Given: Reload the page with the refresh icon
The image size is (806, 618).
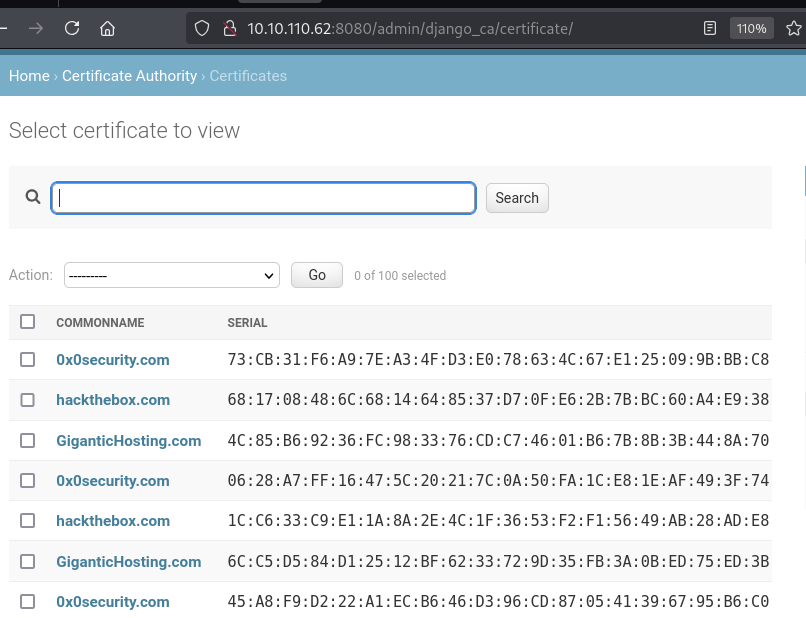Looking at the screenshot, I should click(x=72, y=28).
